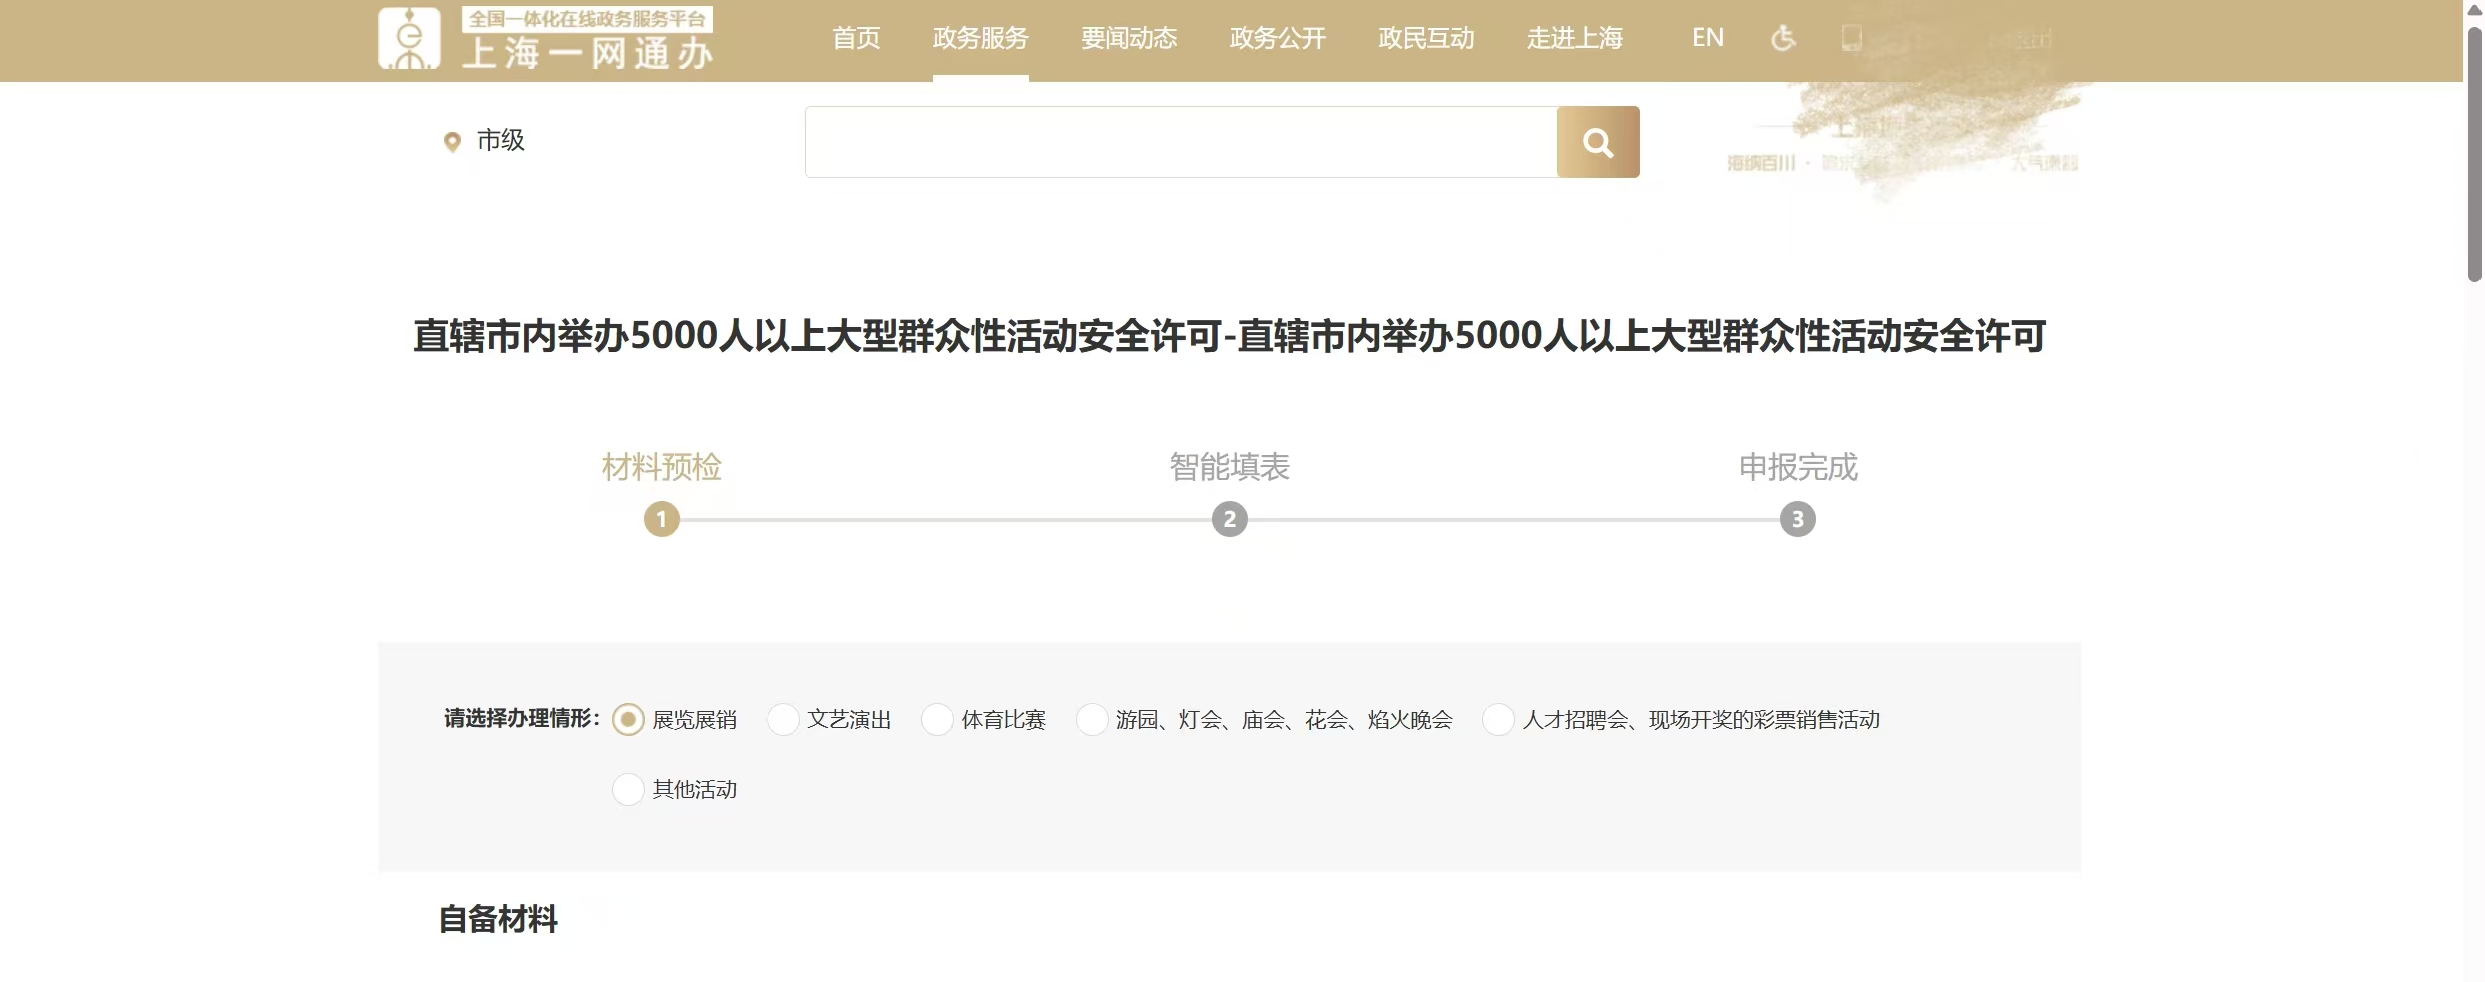Click step 1 circle under 材料预检

point(661,520)
